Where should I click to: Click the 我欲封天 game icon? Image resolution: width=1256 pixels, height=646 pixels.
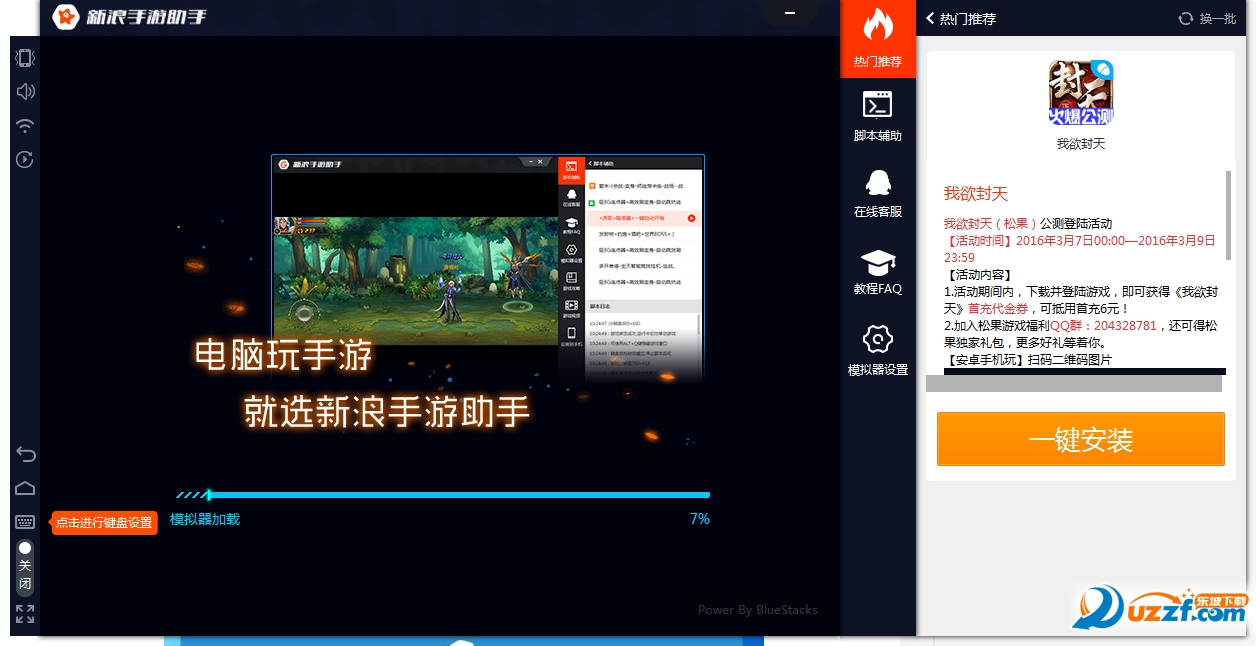pos(1081,93)
